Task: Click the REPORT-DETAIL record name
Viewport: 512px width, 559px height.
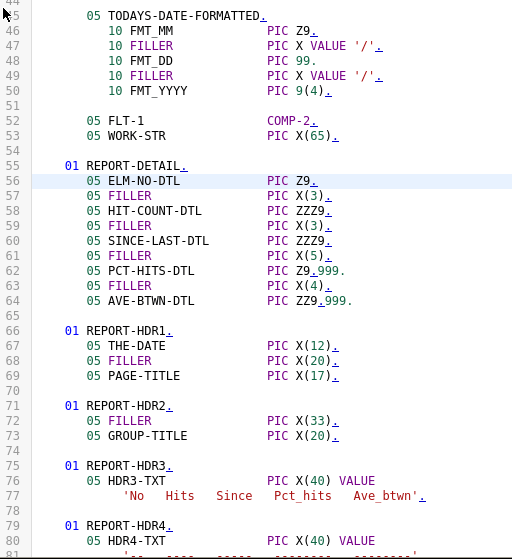Action: coord(133,166)
